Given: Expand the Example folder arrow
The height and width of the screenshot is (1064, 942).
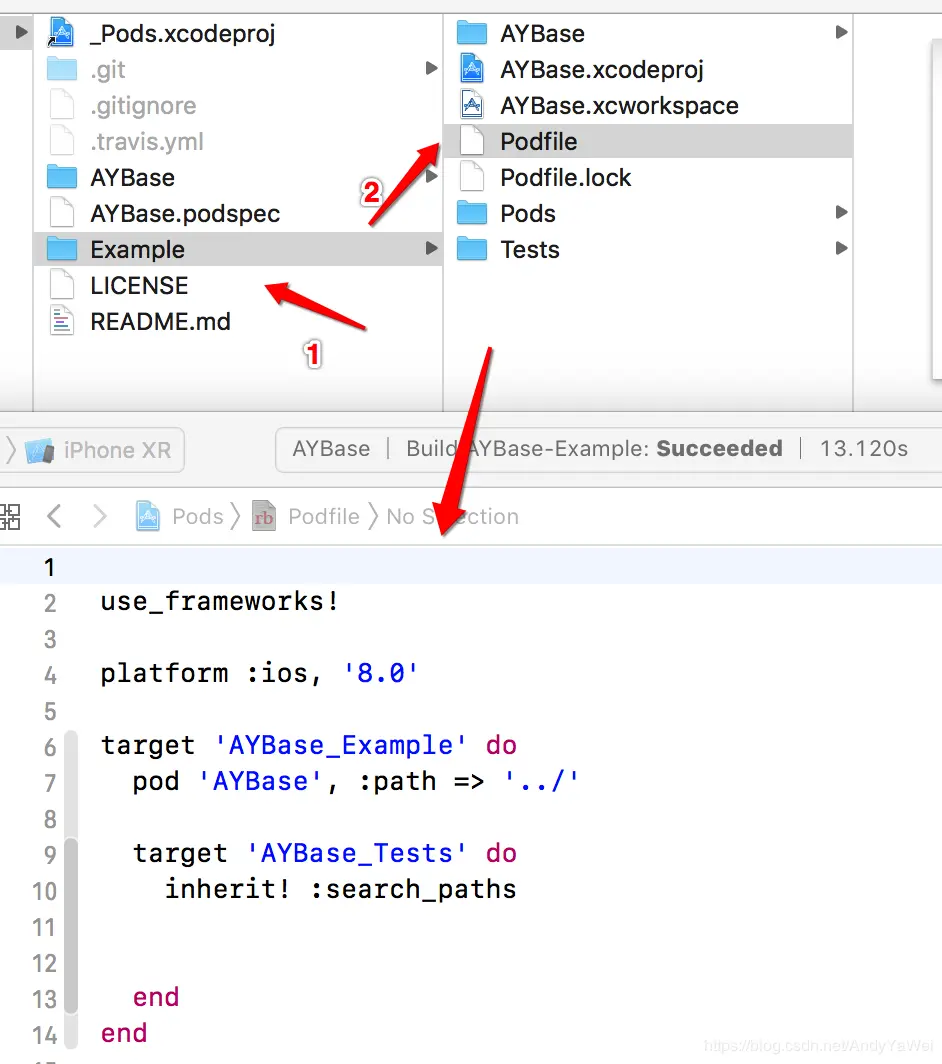Looking at the screenshot, I should pos(431,248).
